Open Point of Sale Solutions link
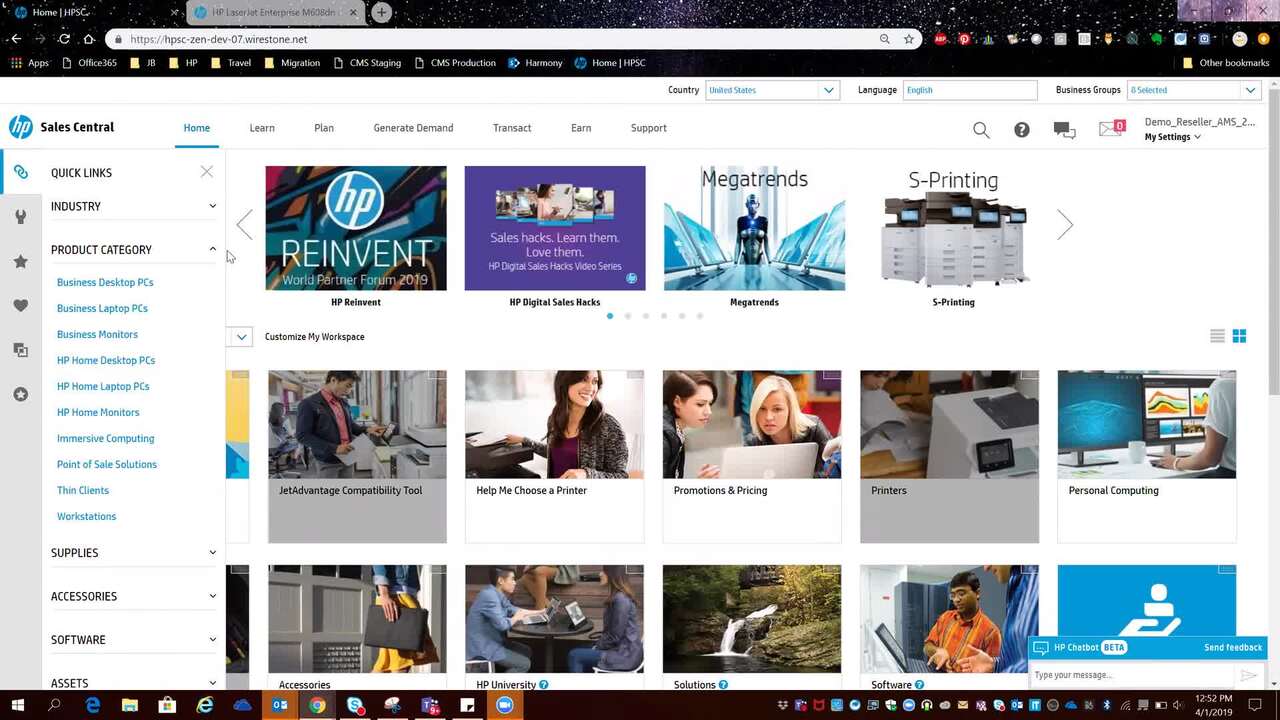Image resolution: width=1280 pixels, height=720 pixels. click(107, 465)
